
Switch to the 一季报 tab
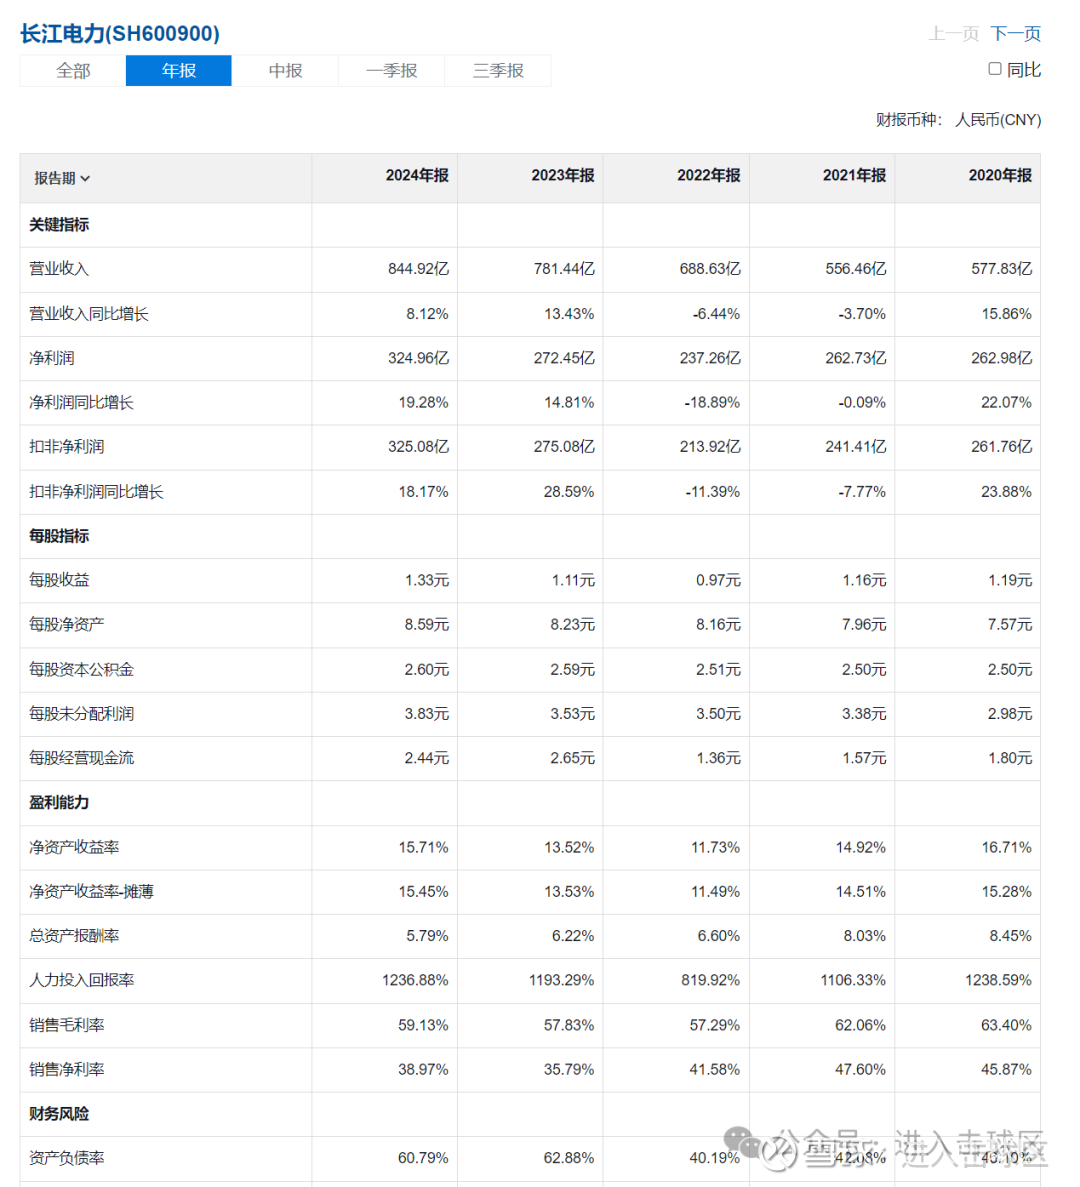coord(391,70)
